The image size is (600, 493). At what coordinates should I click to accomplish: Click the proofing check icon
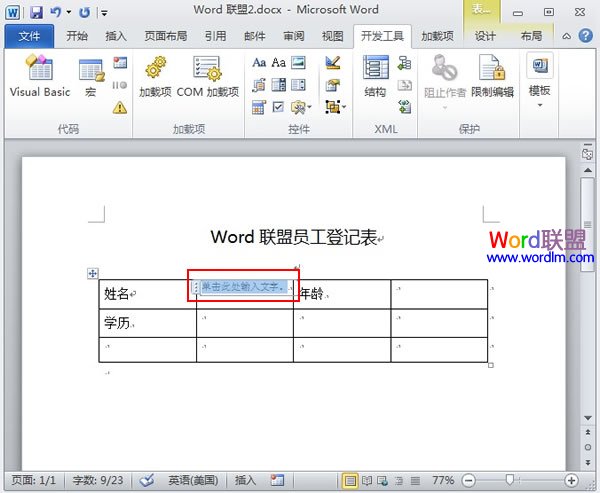pos(147,480)
